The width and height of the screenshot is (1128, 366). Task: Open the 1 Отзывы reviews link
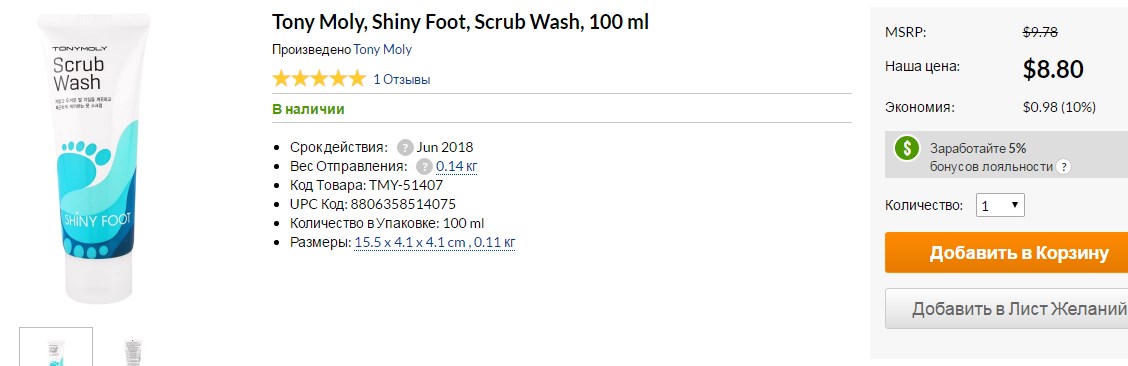pos(401,80)
